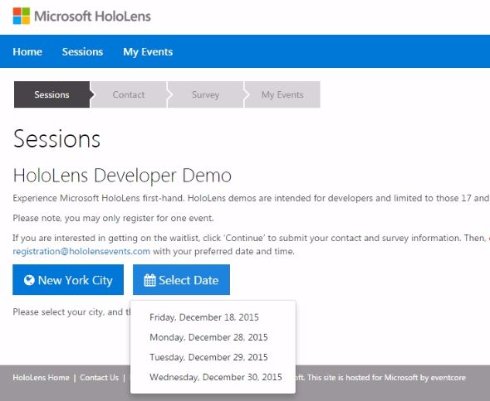Choose Friday, December 18, 2015

(204, 317)
